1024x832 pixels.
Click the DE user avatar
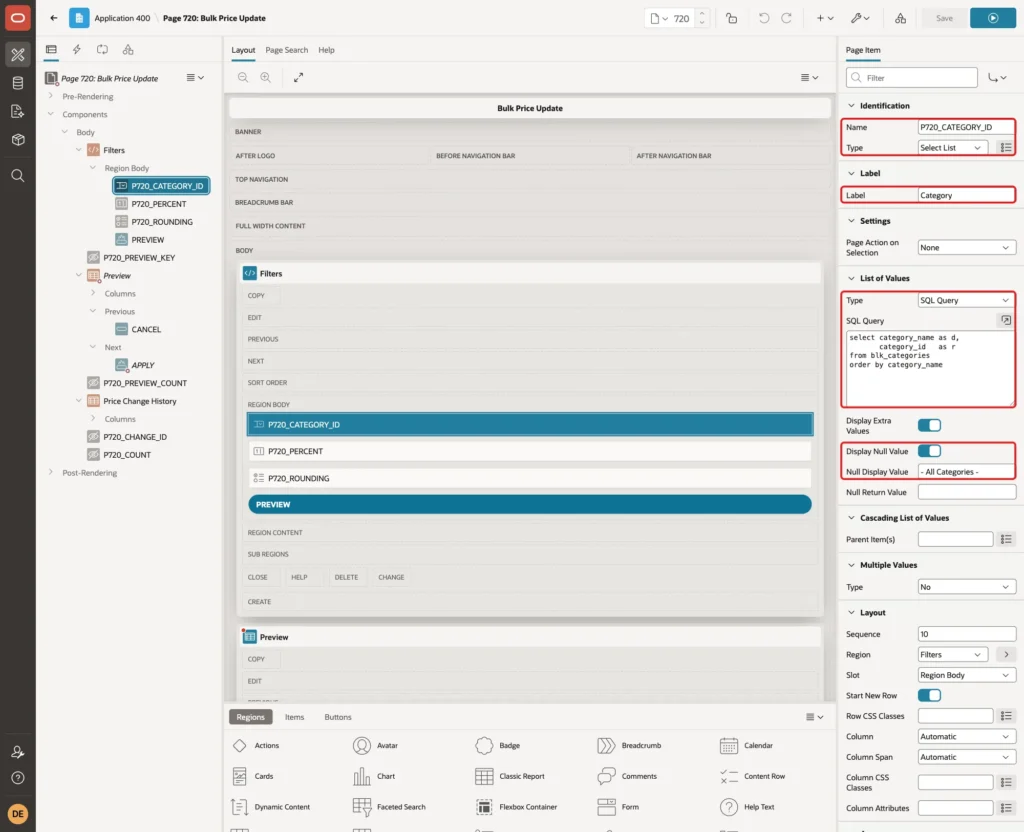18,814
